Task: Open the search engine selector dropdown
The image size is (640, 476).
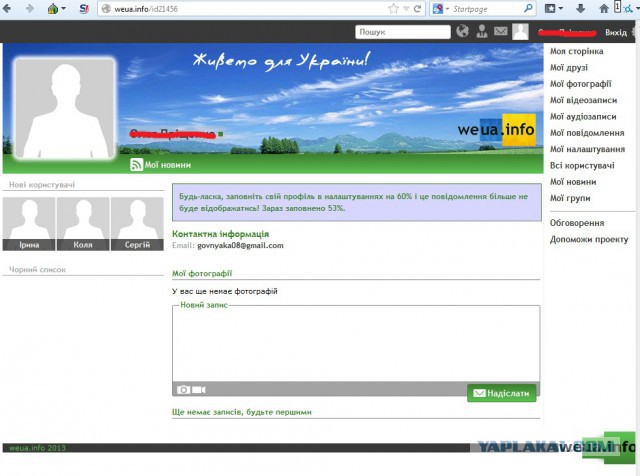Action: (441, 9)
